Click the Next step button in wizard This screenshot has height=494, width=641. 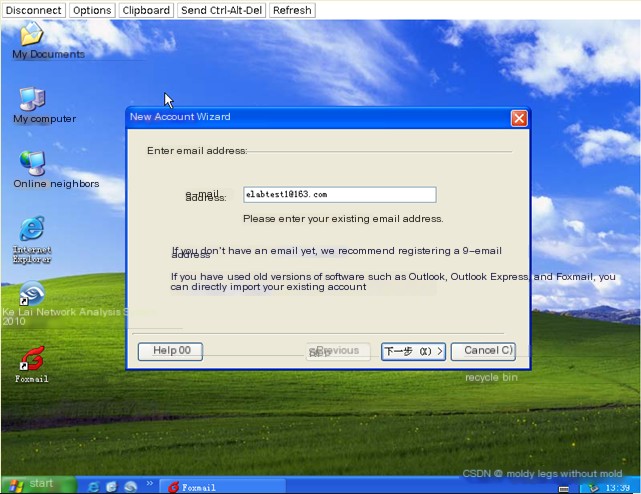(x=413, y=351)
